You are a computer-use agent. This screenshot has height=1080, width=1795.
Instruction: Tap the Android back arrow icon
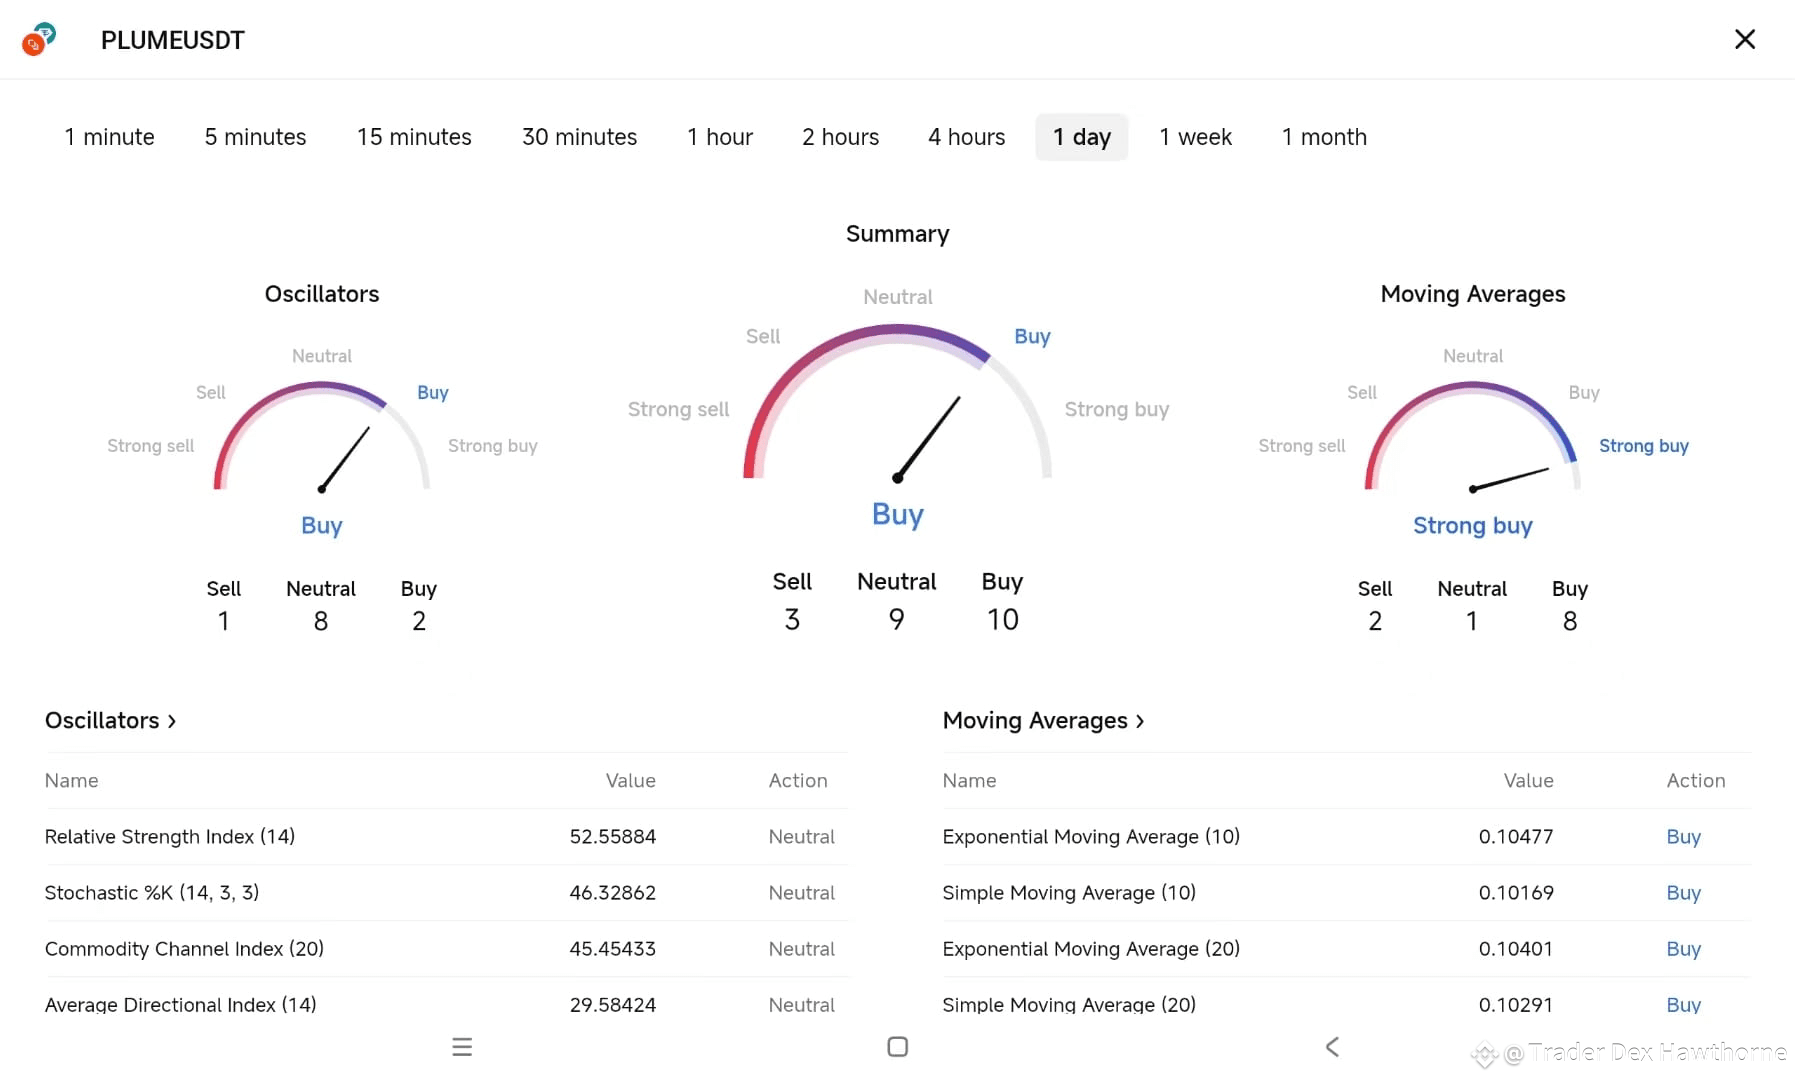(1332, 1047)
